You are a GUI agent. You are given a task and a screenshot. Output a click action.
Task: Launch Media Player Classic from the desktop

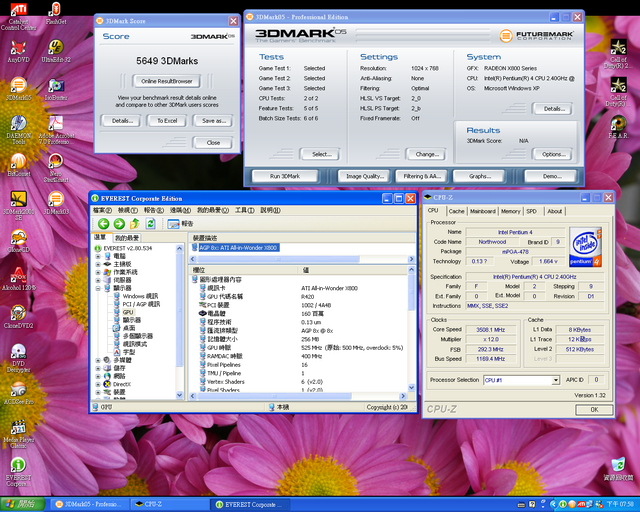pyautogui.click(x=18, y=434)
